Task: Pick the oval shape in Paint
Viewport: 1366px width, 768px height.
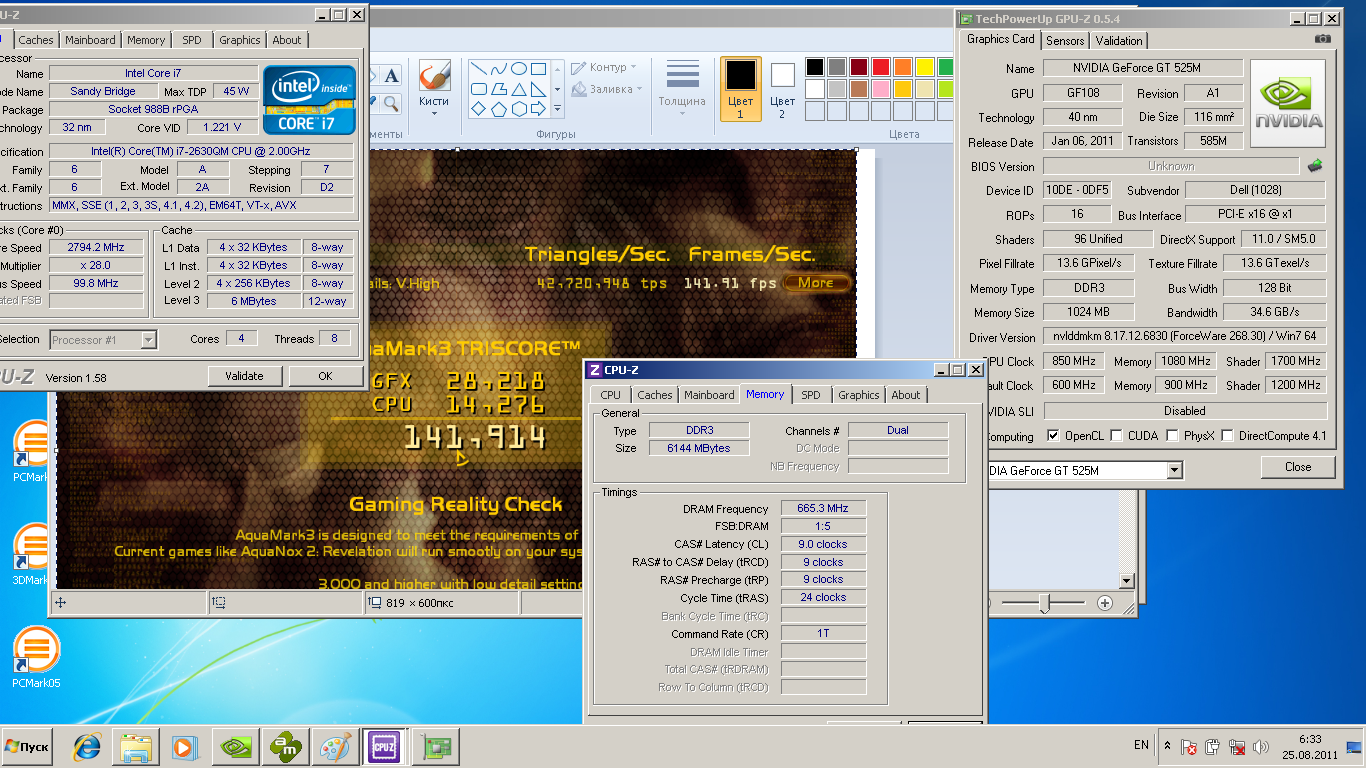Action: click(518, 69)
